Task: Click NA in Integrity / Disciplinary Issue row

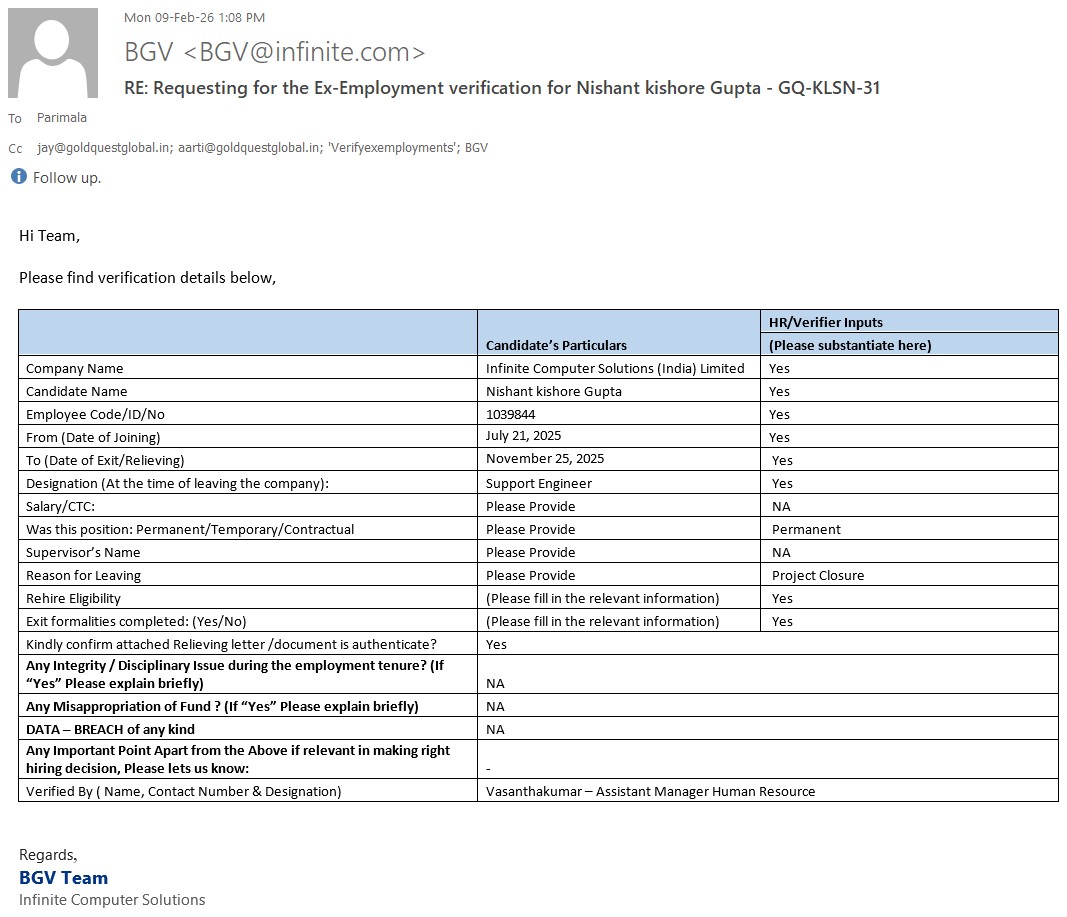Action: pos(495,684)
